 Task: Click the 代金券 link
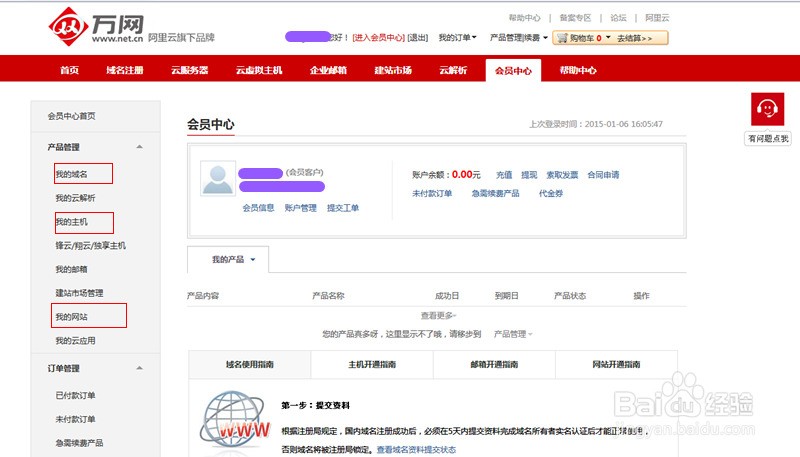tap(551, 193)
